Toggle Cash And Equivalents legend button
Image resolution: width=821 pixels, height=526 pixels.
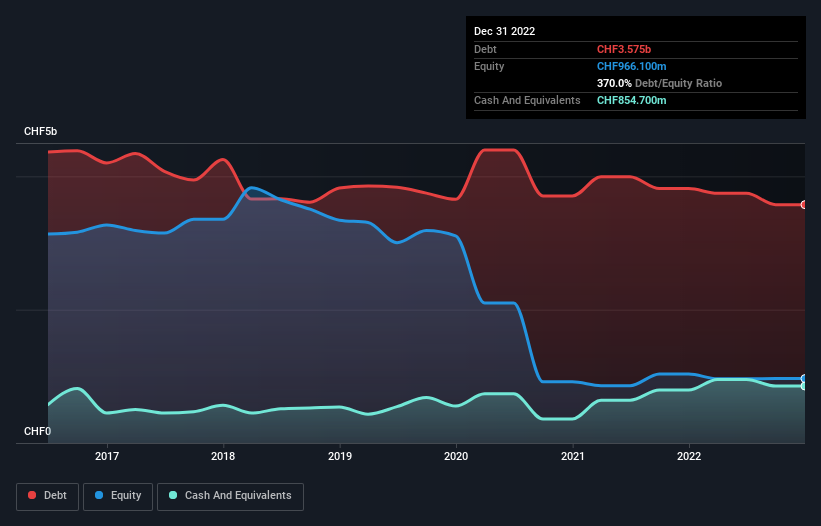(230, 496)
